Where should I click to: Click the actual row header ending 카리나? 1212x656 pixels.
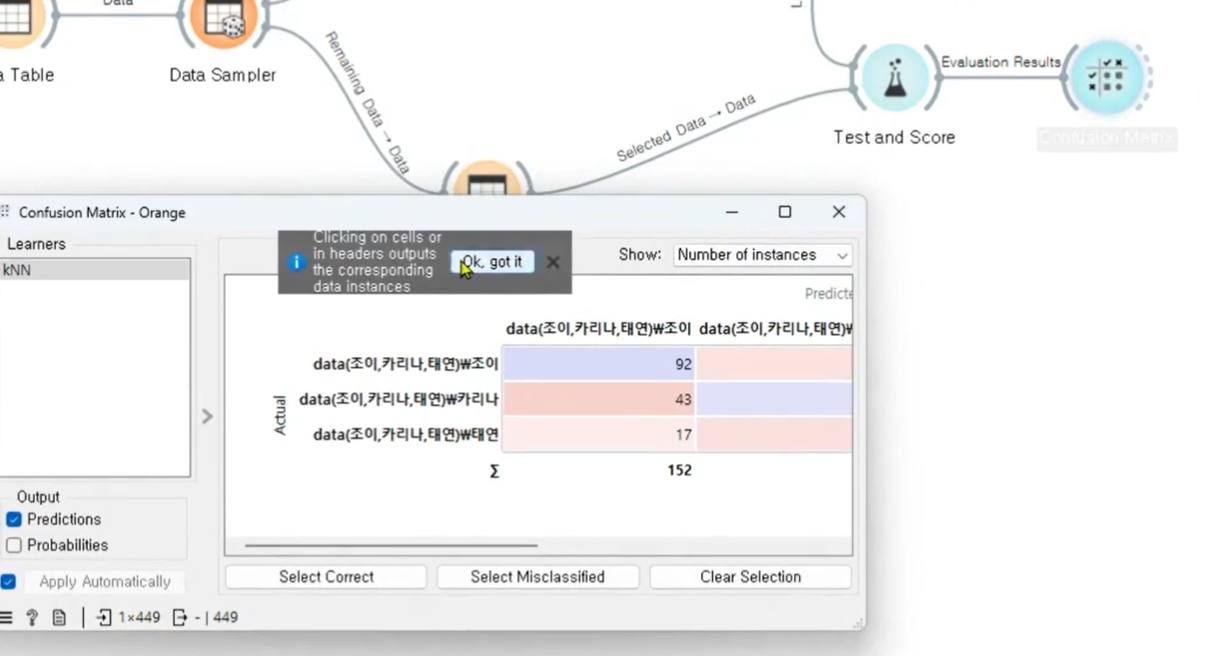click(399, 399)
